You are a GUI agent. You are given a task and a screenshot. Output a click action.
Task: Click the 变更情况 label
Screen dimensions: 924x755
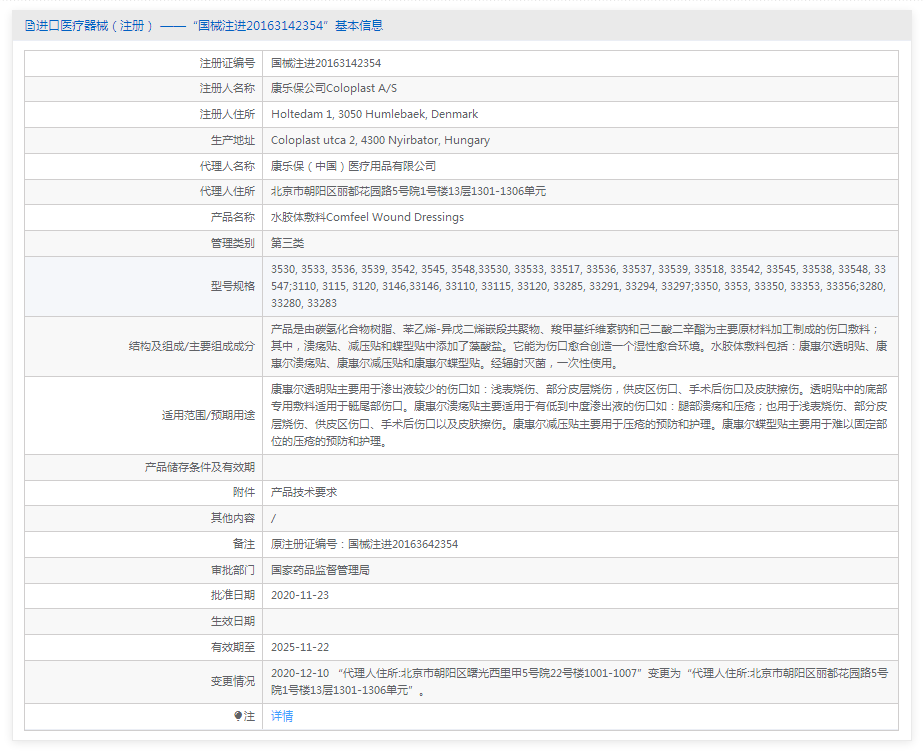233,681
